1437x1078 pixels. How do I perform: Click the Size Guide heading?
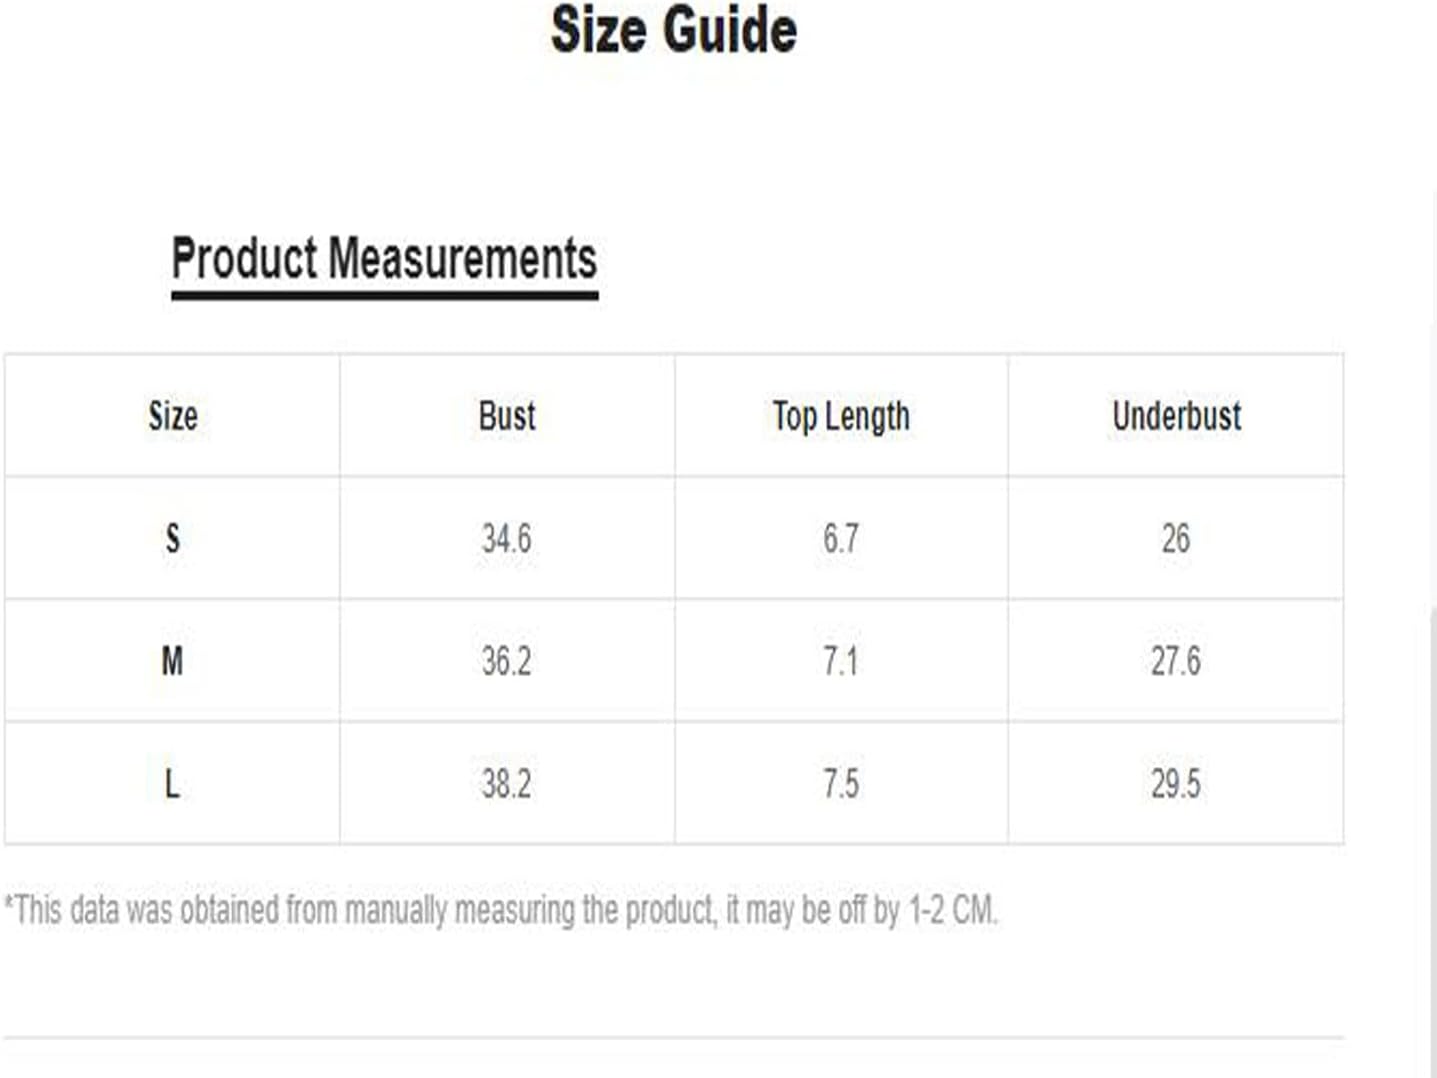674,30
